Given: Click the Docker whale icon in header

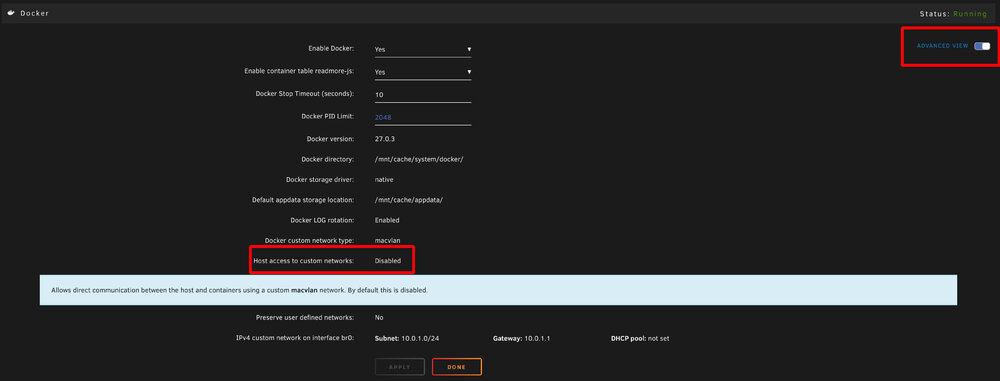Looking at the screenshot, I should pos(11,13).
